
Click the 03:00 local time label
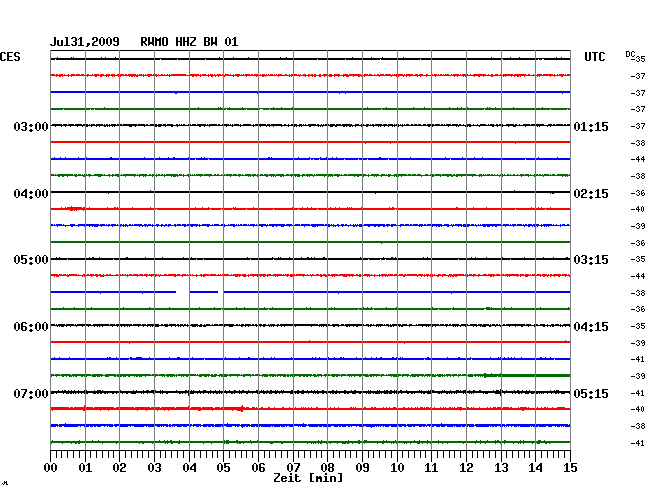click(x=31, y=126)
